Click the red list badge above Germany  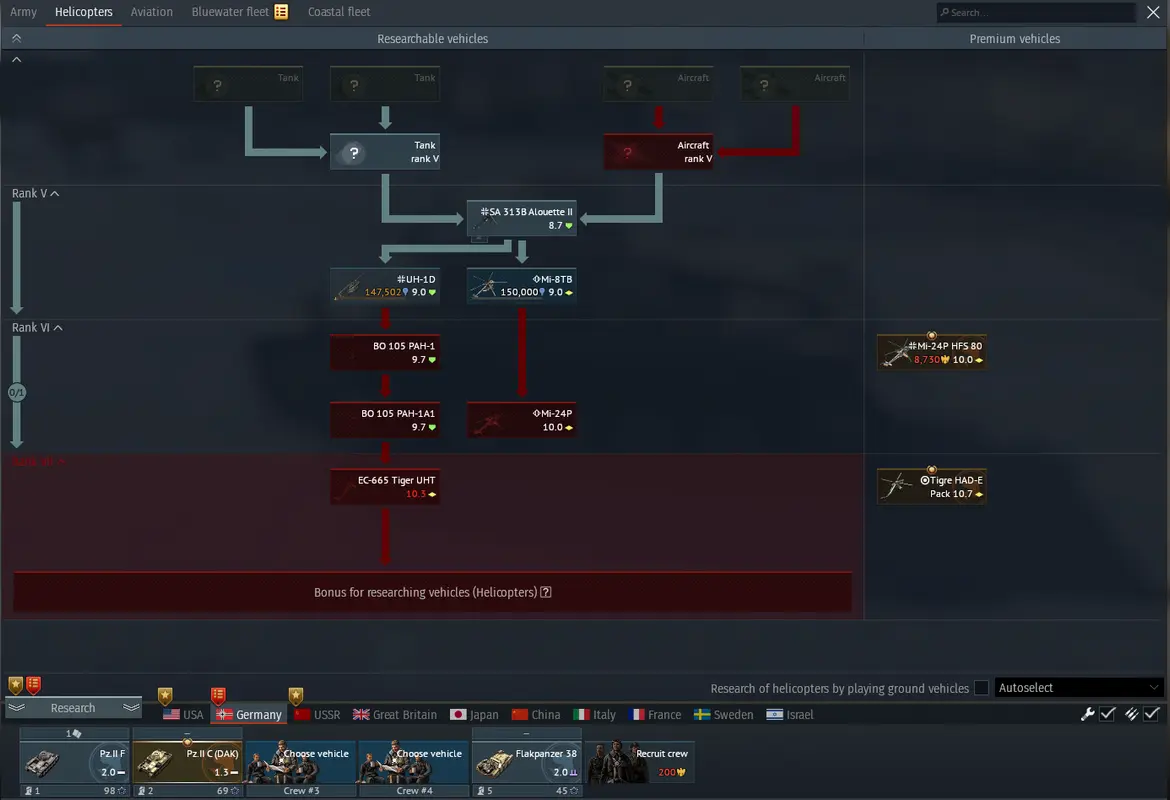218,696
